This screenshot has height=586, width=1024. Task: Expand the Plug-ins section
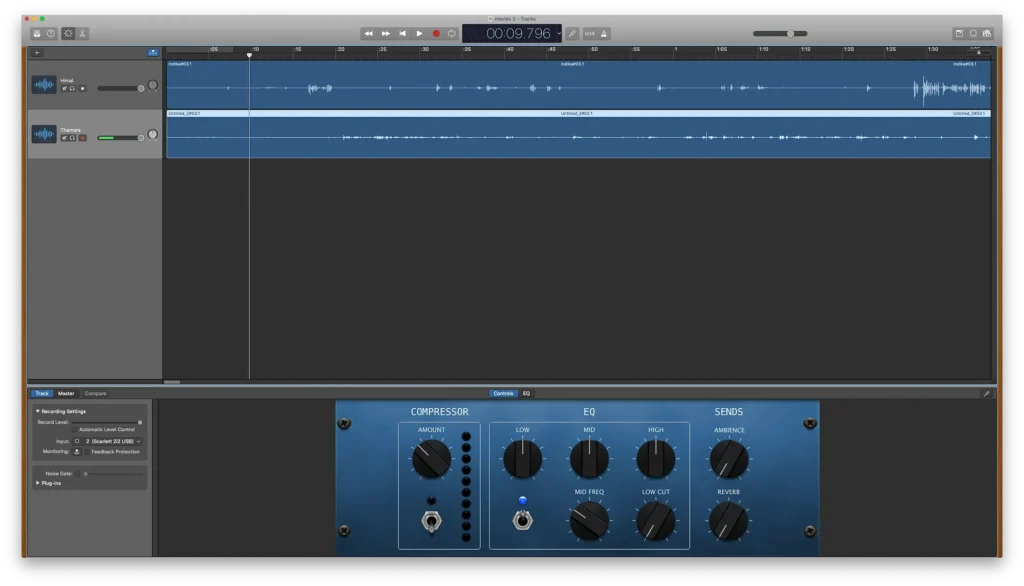point(38,484)
